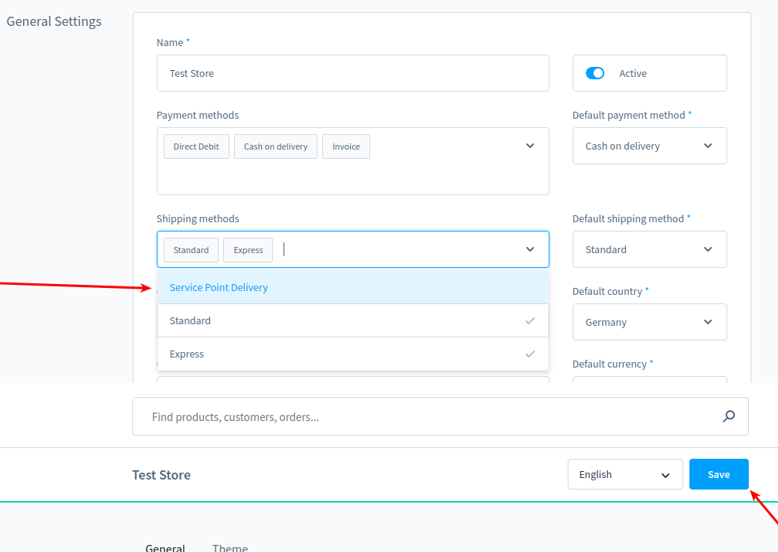This screenshot has height=552, width=778.
Task: Toggle the Active switch
Action: tap(594, 73)
